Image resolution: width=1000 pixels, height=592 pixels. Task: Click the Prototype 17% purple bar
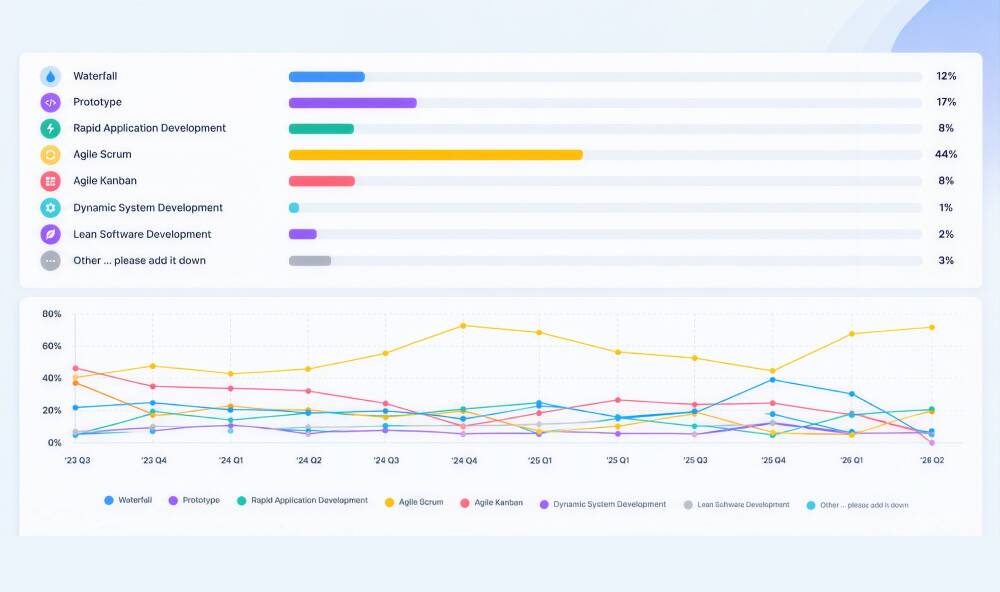(353, 103)
